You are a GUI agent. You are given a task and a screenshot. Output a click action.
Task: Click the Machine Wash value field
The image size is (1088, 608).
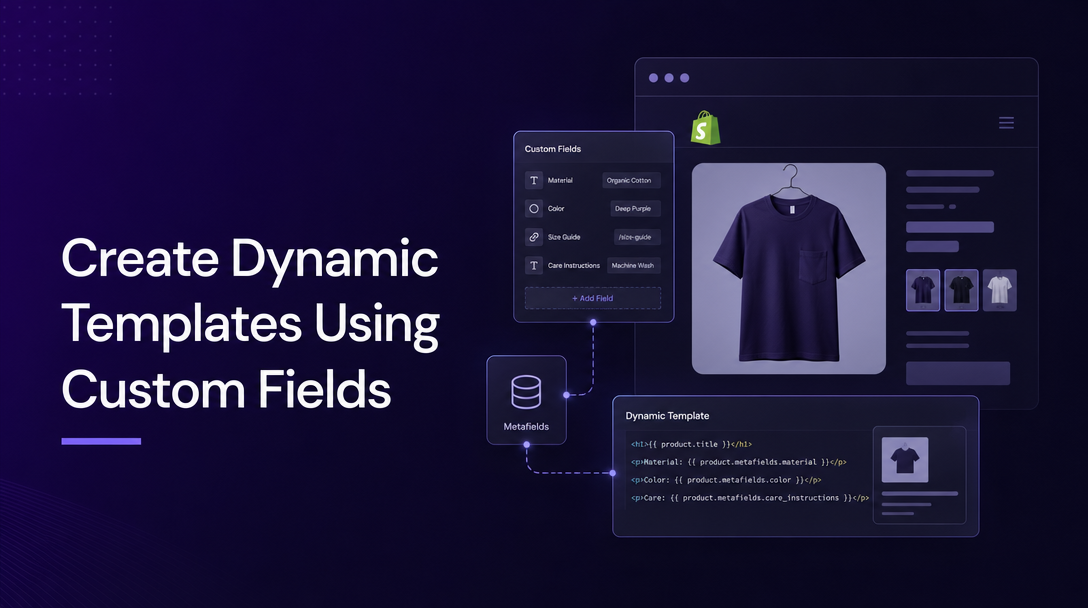click(634, 265)
